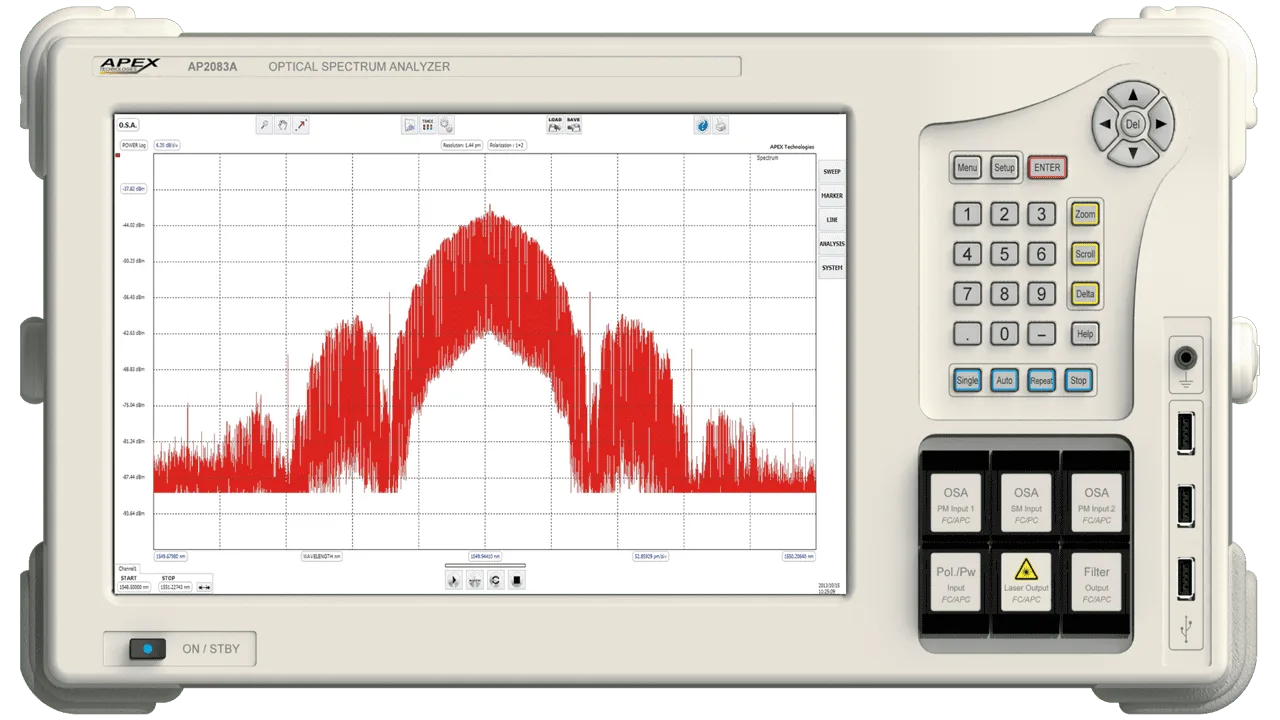Open the blue help icon in toolbar

(702, 125)
